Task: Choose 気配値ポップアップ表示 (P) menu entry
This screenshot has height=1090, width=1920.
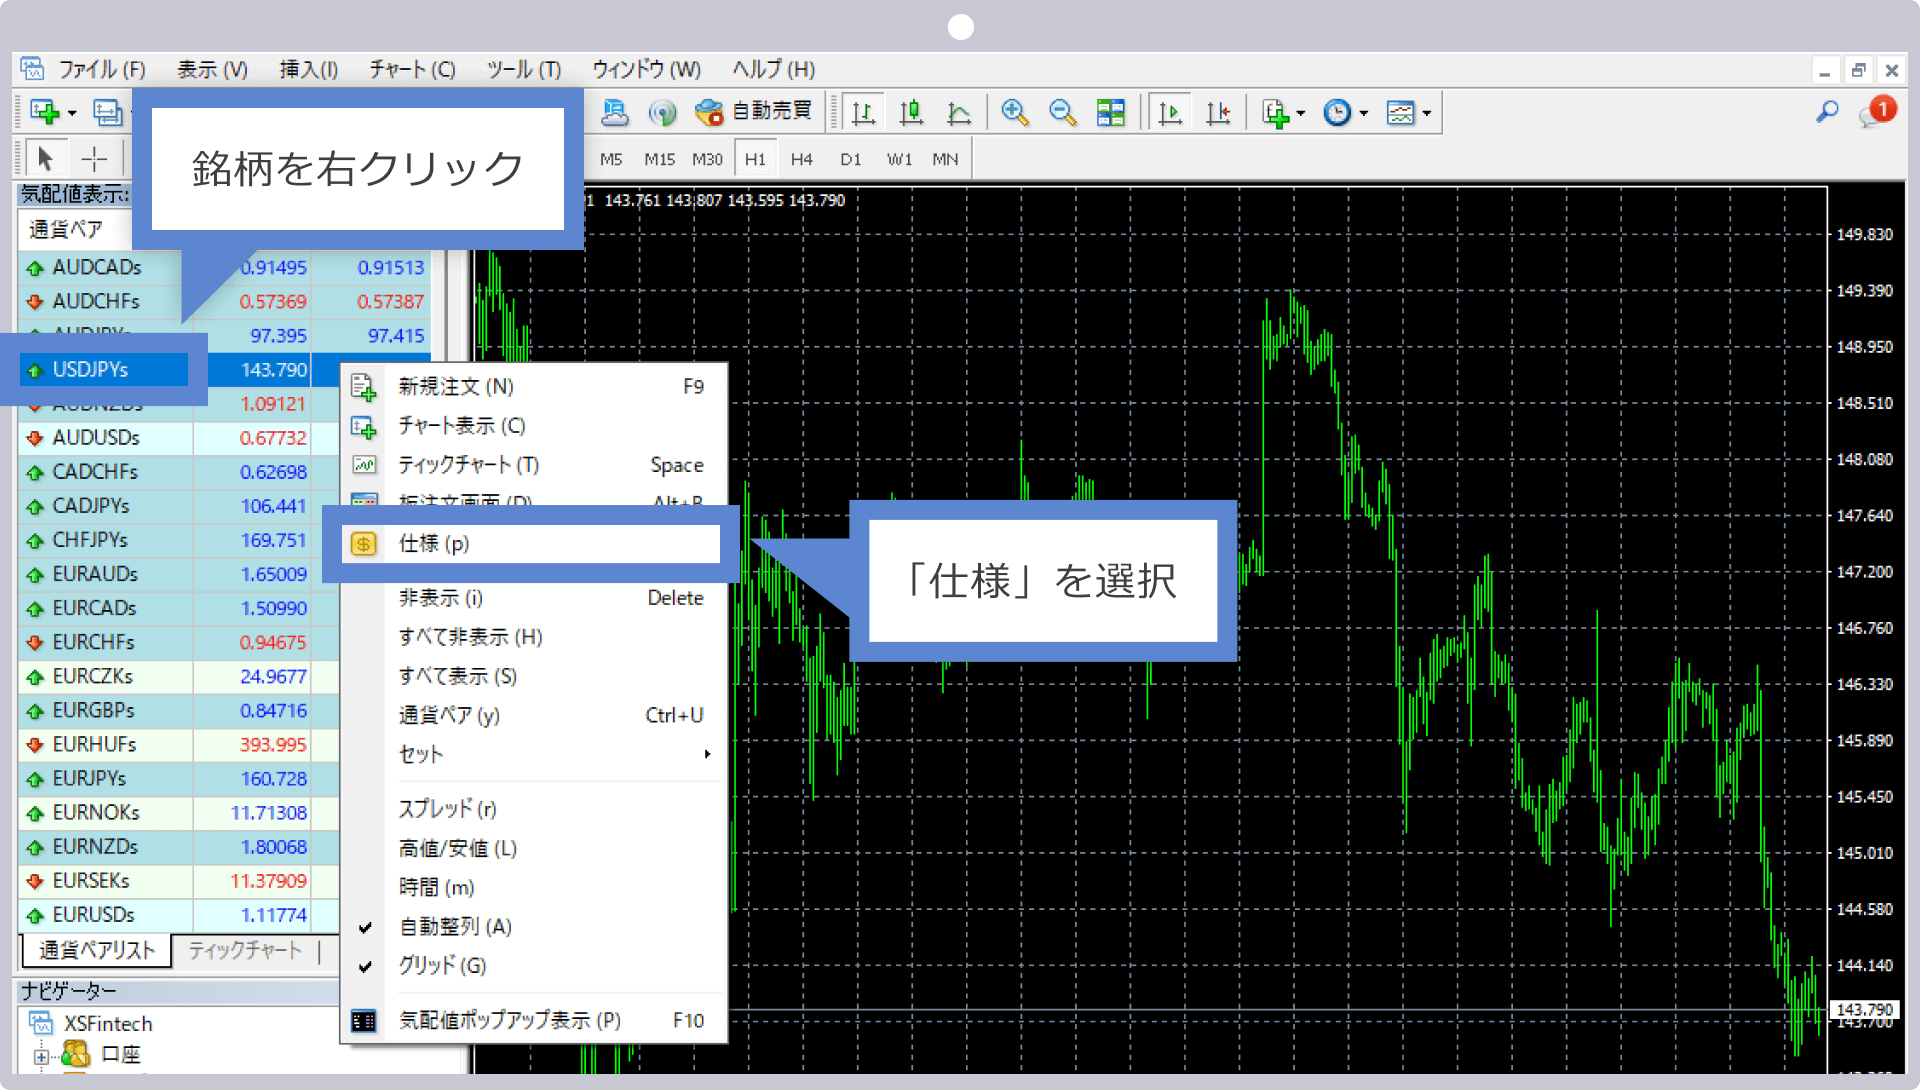Action: 533,1020
